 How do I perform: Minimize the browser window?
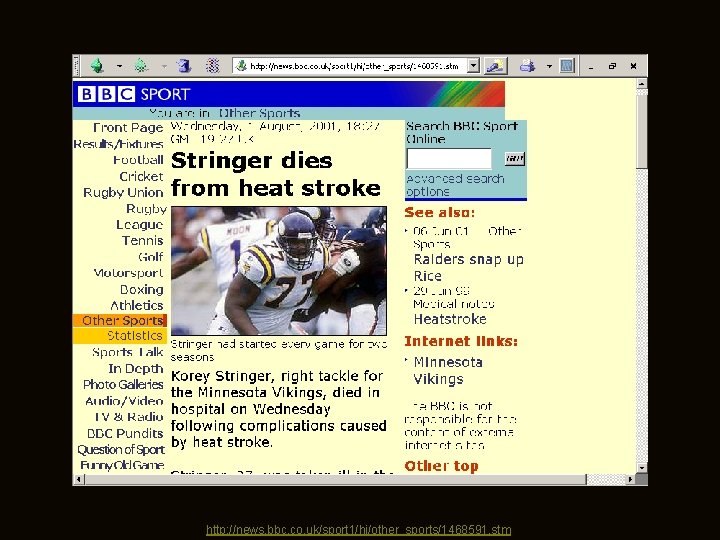[591, 67]
